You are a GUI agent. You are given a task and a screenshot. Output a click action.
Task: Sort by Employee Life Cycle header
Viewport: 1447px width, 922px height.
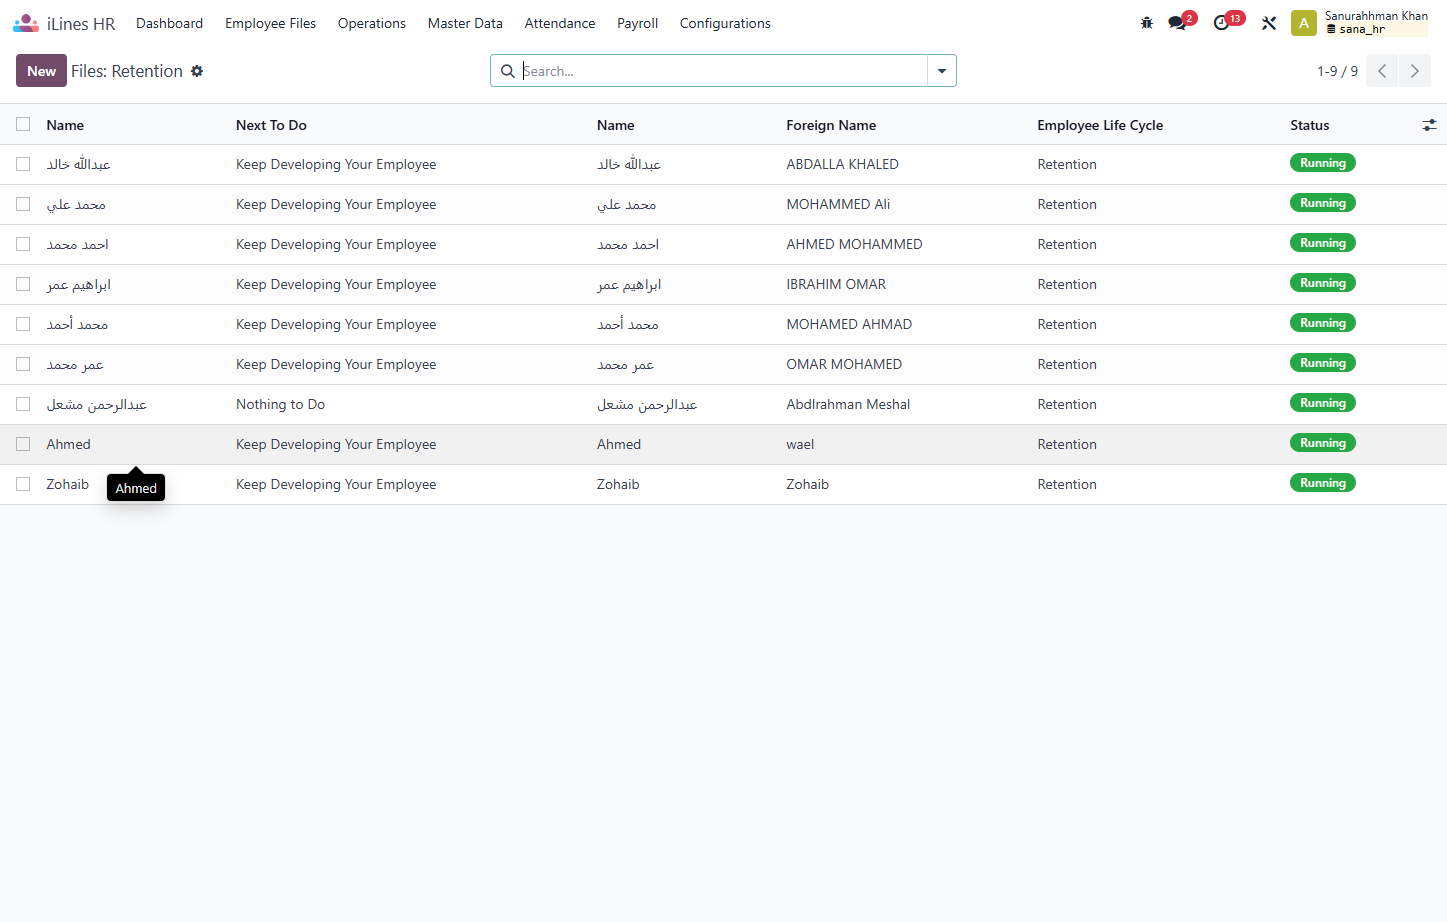[1100, 125]
